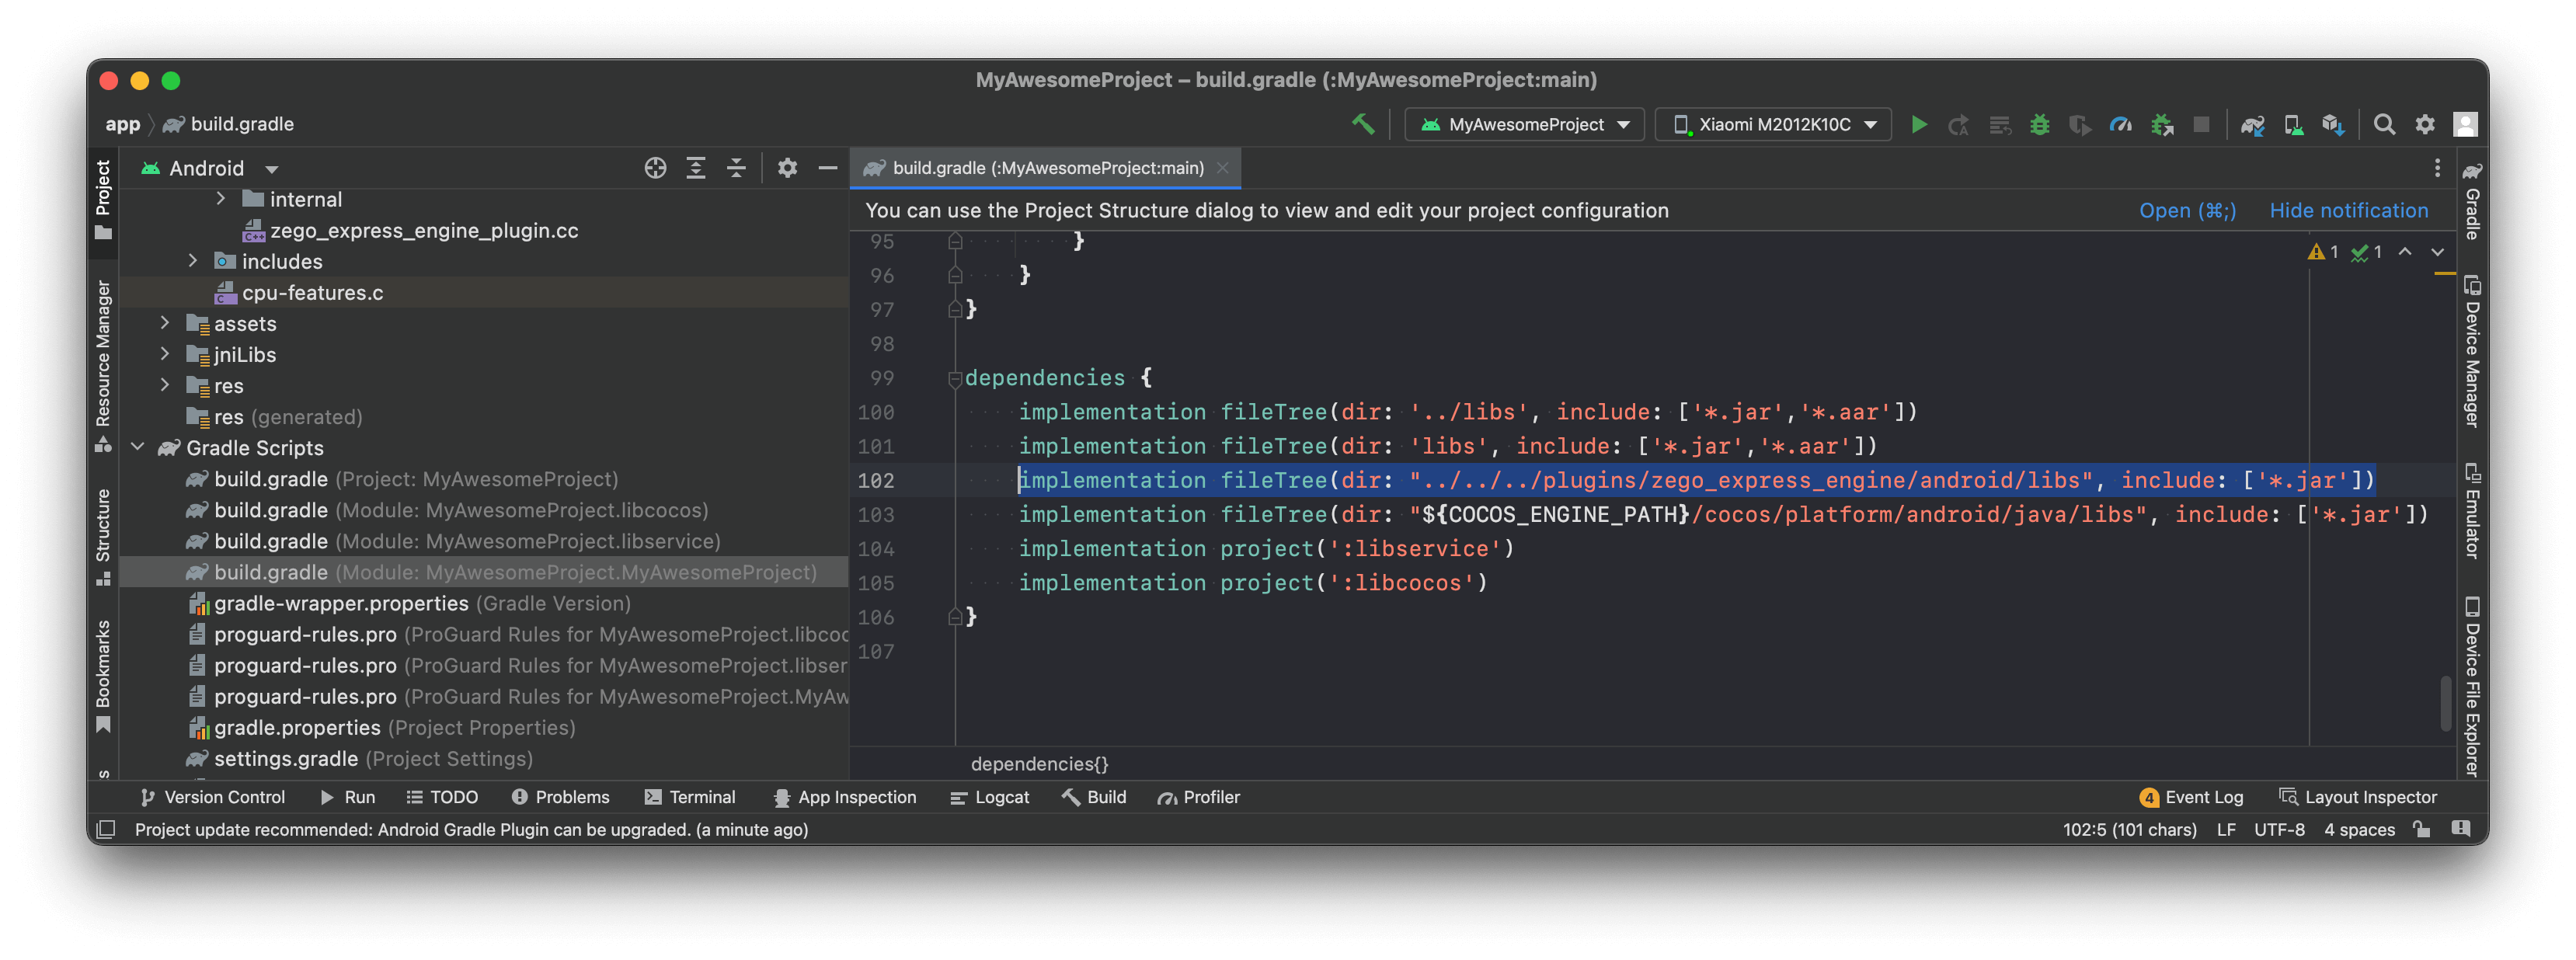
Task: Click Select Opened File crosshair icon
Action: 655,168
